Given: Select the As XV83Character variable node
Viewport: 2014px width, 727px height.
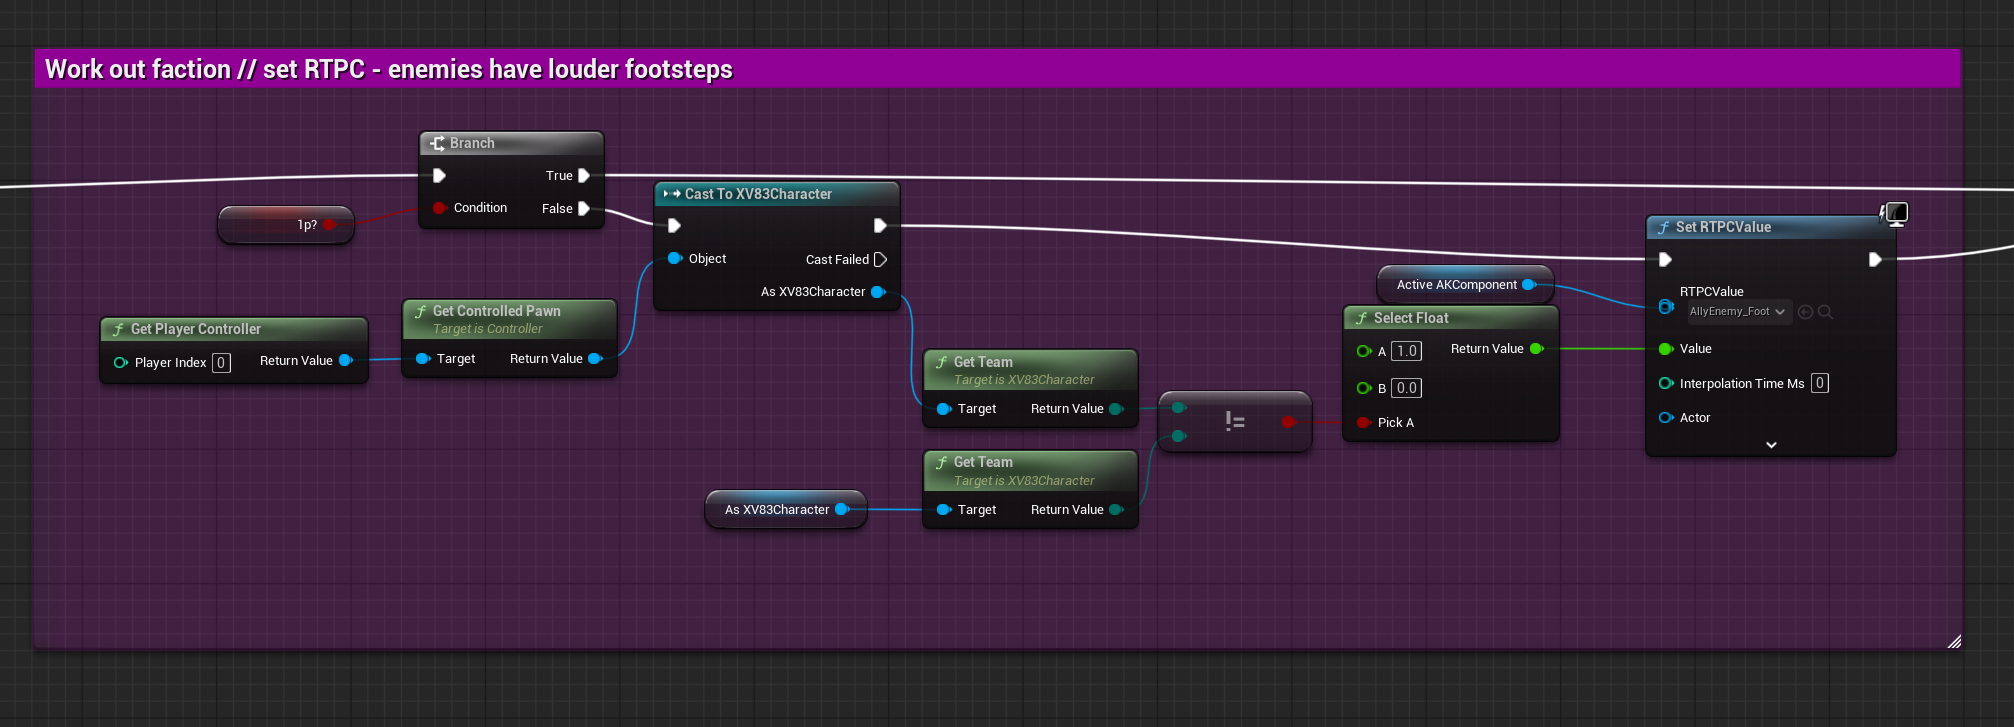Looking at the screenshot, I should click(786, 510).
